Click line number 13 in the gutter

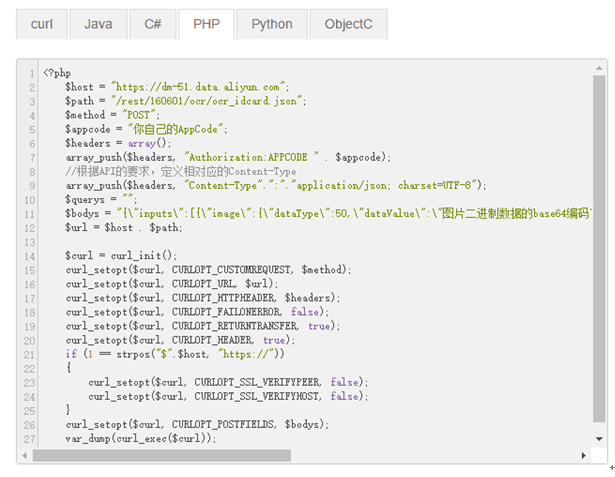(30, 242)
